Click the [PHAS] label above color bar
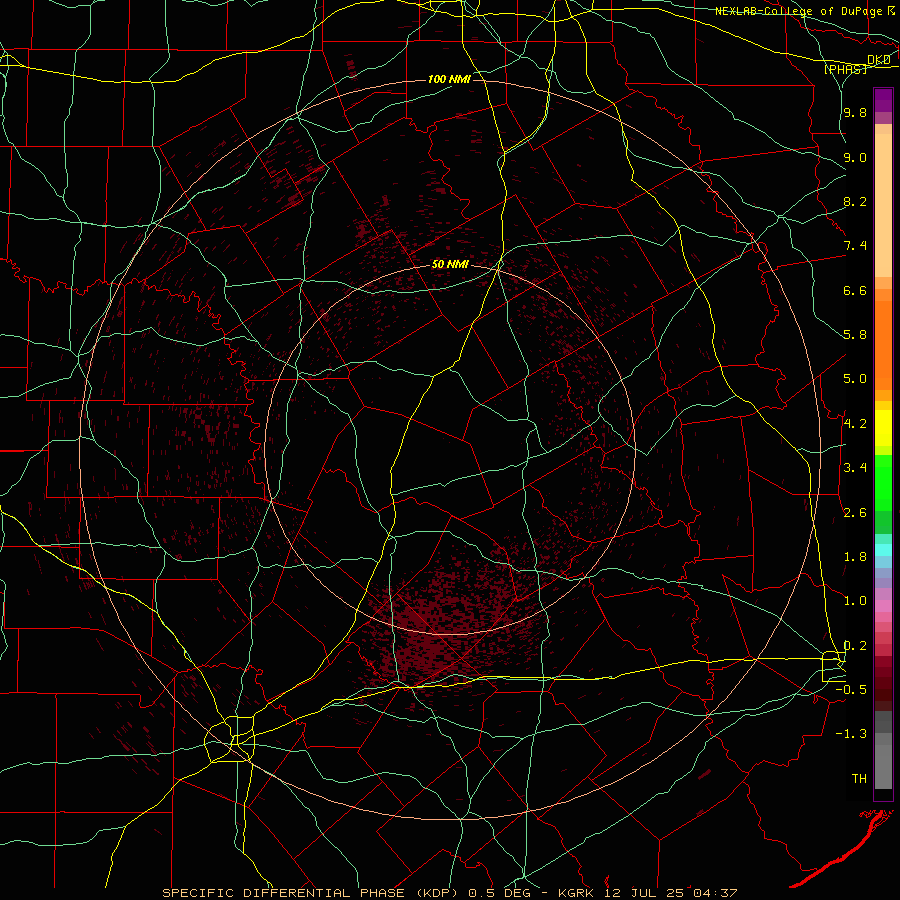Viewport: 900px width, 900px height. pyautogui.click(x=845, y=69)
